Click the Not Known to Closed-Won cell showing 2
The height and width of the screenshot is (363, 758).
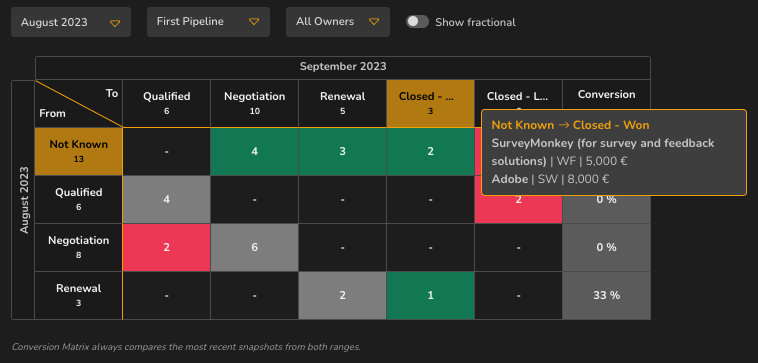click(x=430, y=151)
